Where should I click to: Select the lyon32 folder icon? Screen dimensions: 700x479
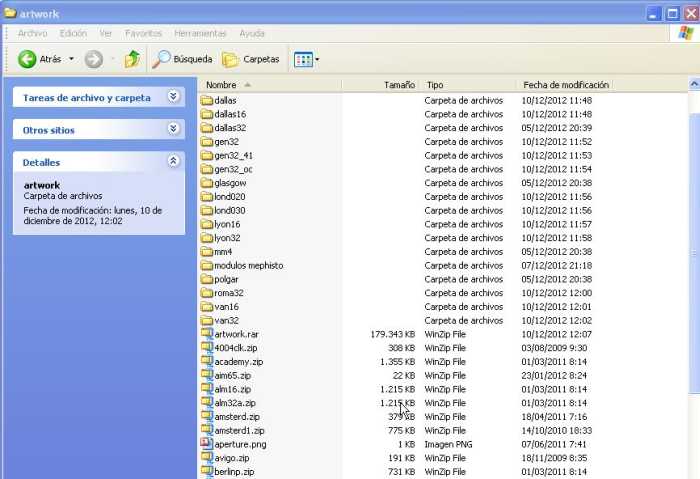[207, 237]
